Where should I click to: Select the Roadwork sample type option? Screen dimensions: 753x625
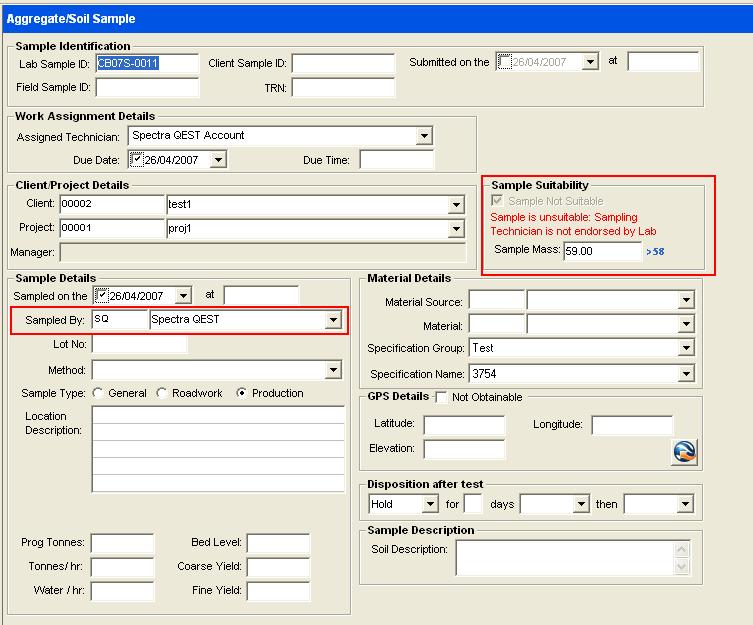pos(162,393)
